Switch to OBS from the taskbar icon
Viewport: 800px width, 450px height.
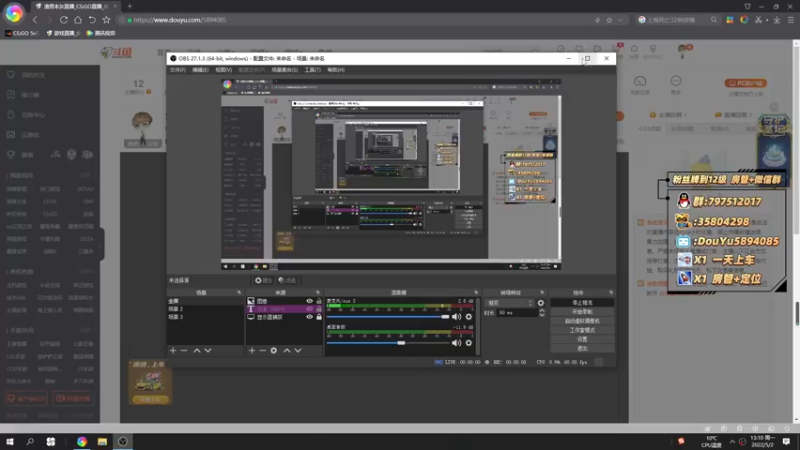pyautogui.click(x=123, y=441)
